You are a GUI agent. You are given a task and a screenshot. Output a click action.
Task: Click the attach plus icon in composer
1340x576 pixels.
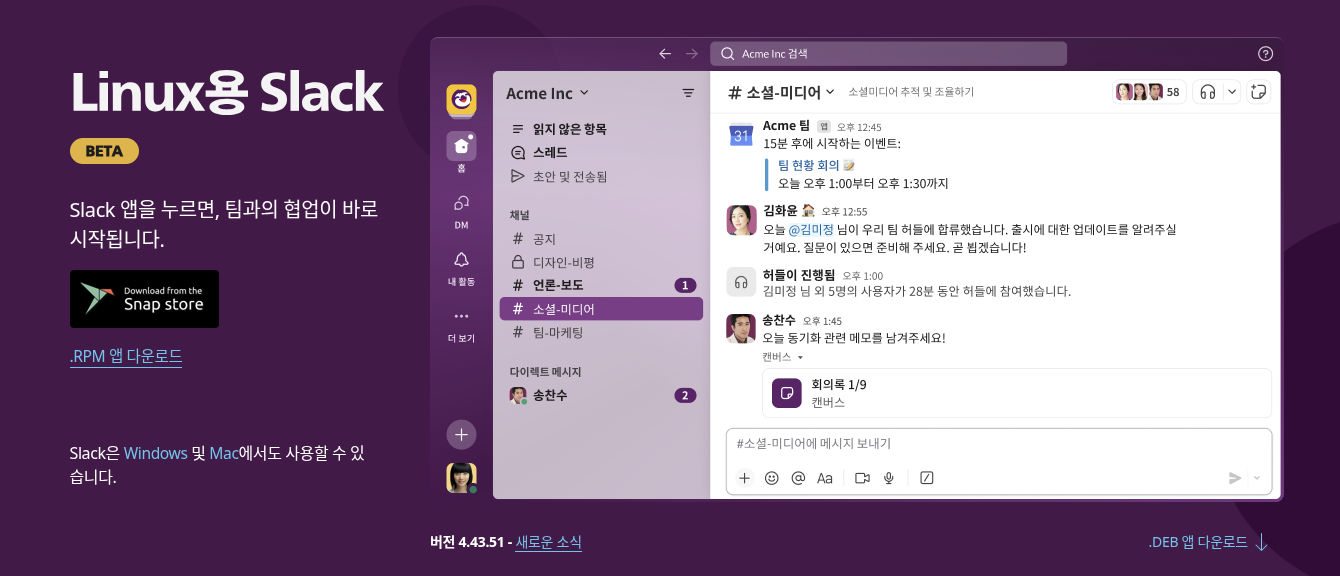point(744,478)
